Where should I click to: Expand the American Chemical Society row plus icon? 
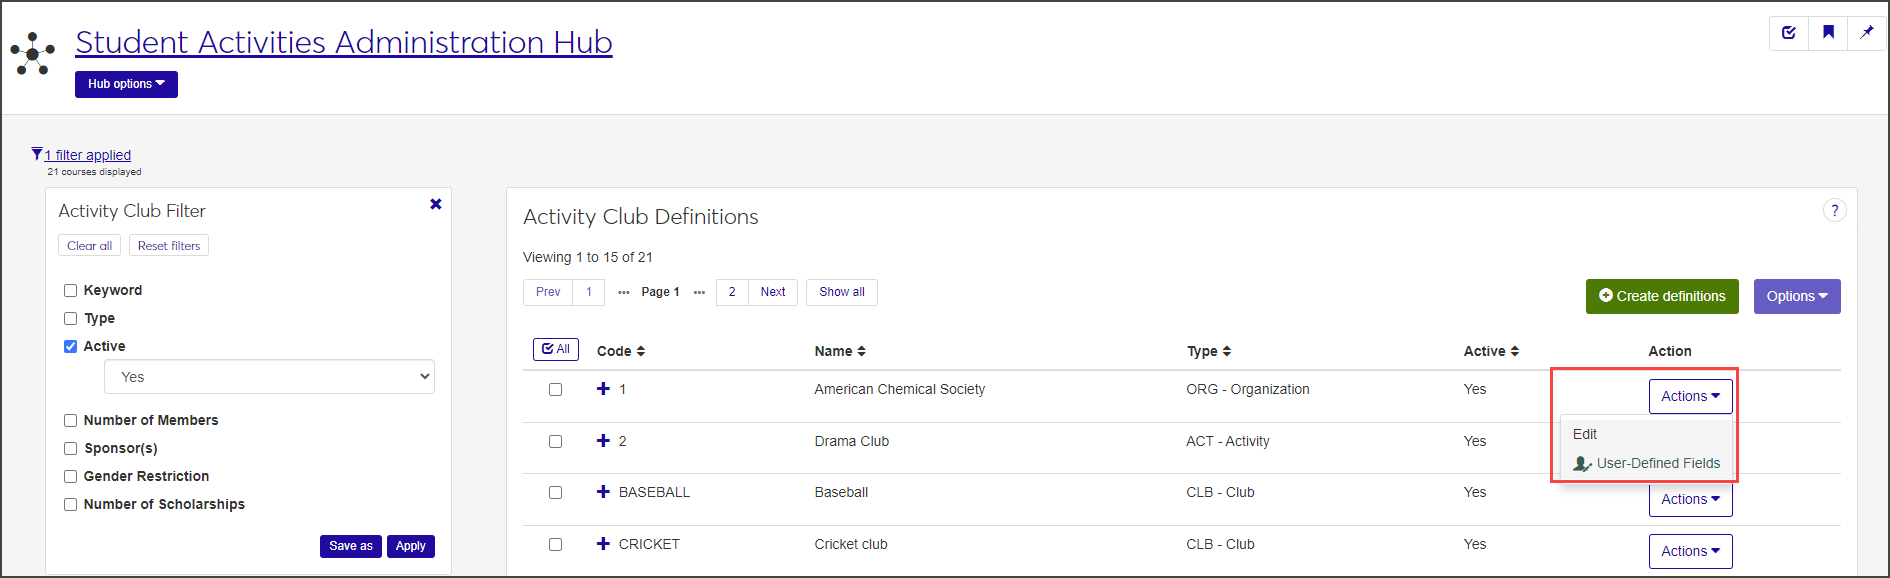click(603, 389)
